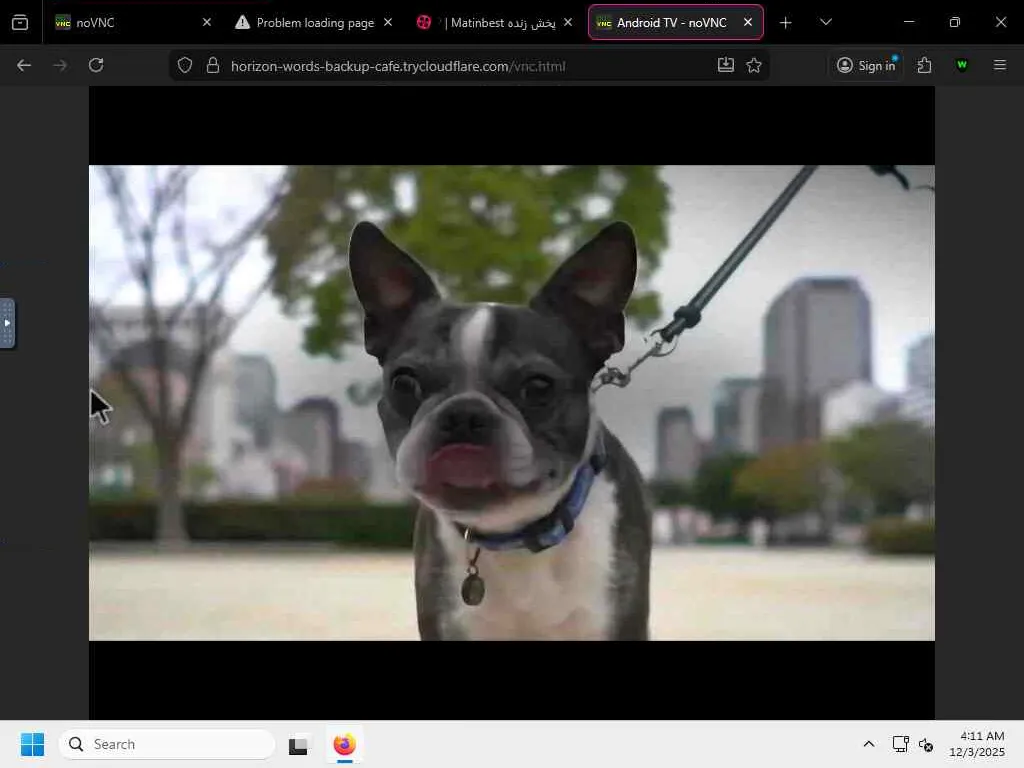Bookmark this page with the star icon
The image size is (1024, 768).
(754, 65)
